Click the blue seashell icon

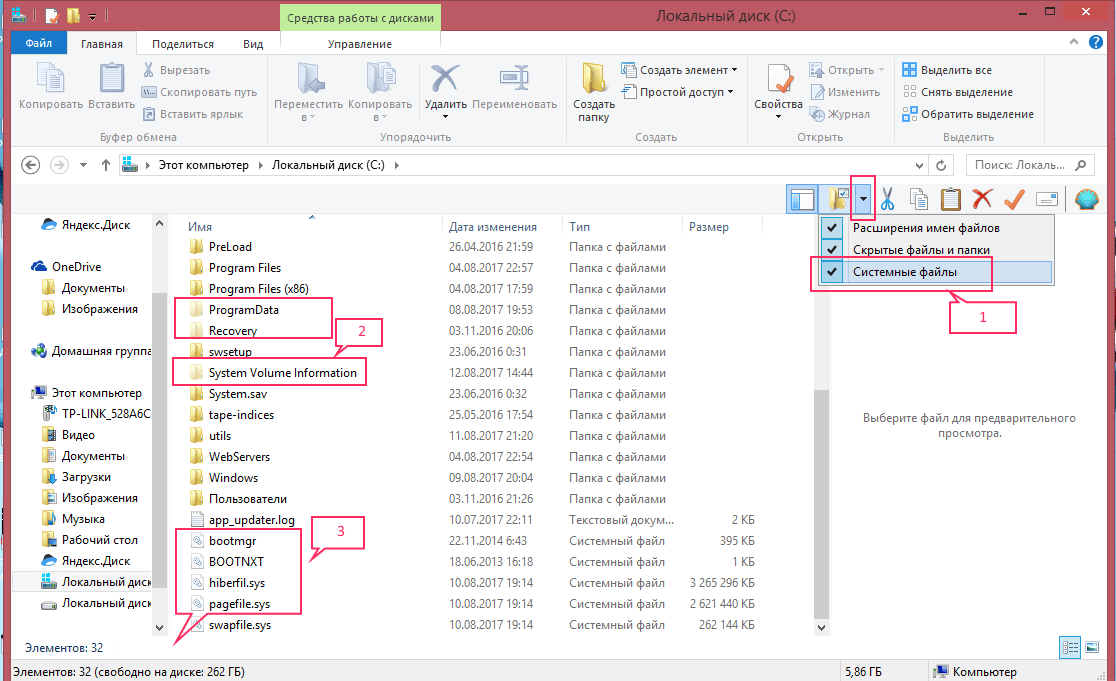(1086, 199)
